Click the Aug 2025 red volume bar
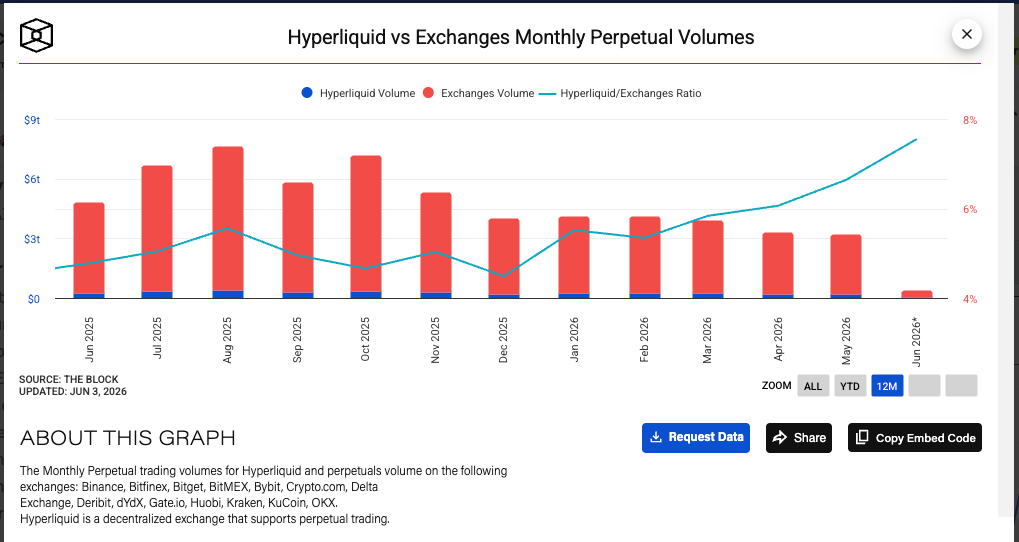Viewport: 1019px width, 542px height. [x=228, y=218]
